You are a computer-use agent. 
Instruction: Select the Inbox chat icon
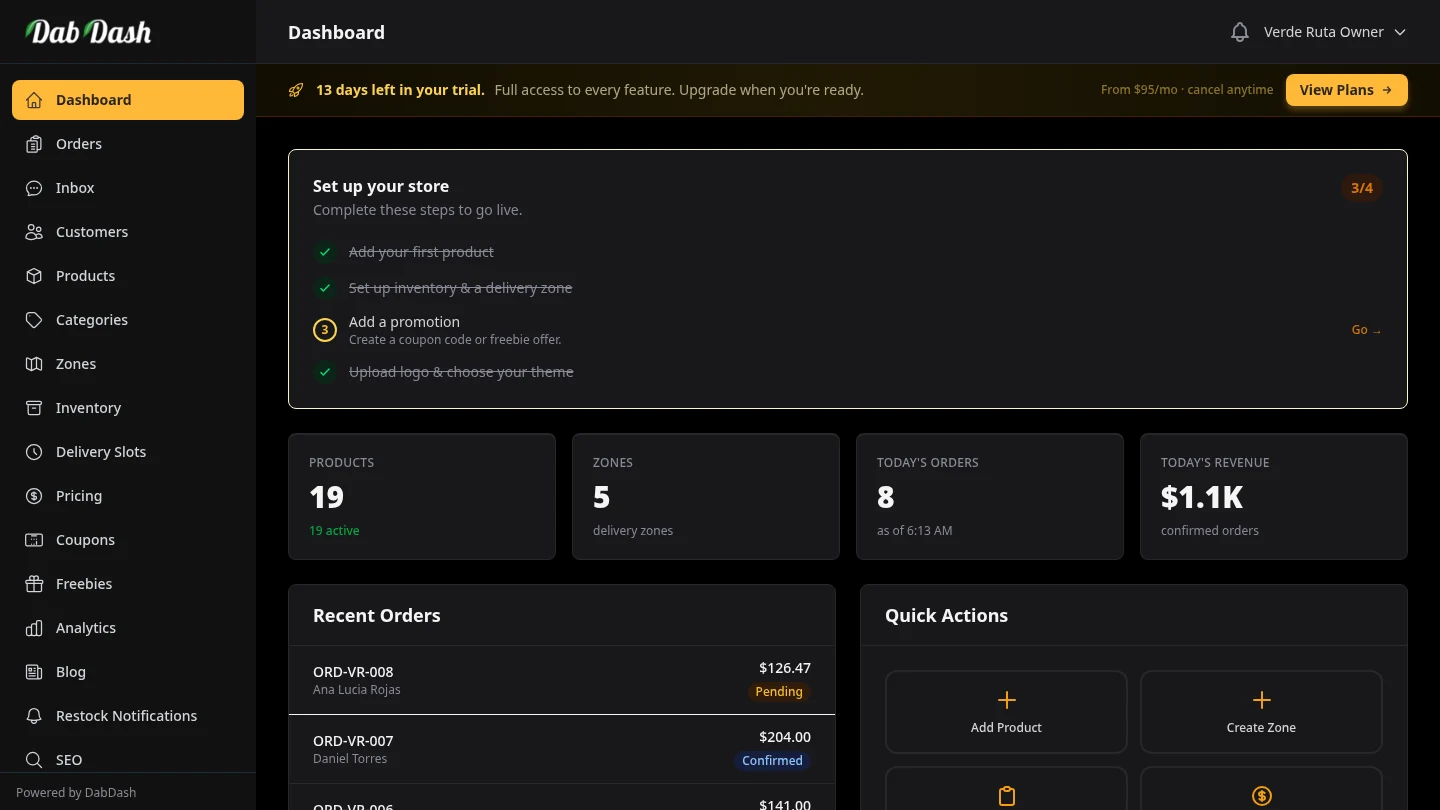click(34, 188)
